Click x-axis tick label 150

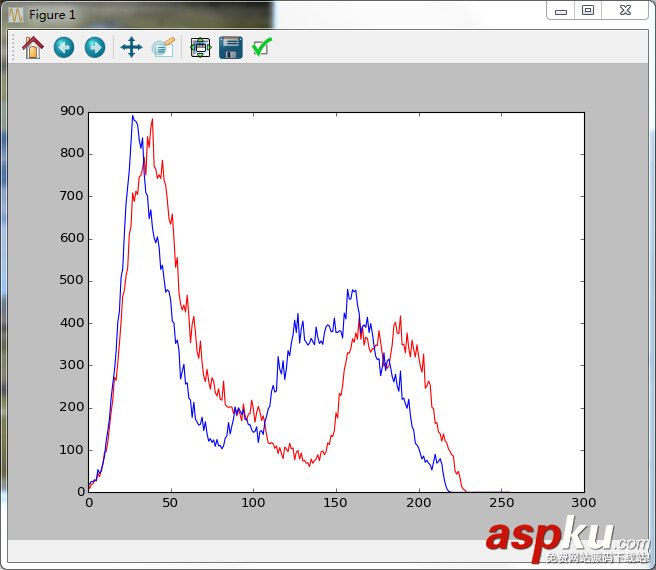(x=336, y=503)
